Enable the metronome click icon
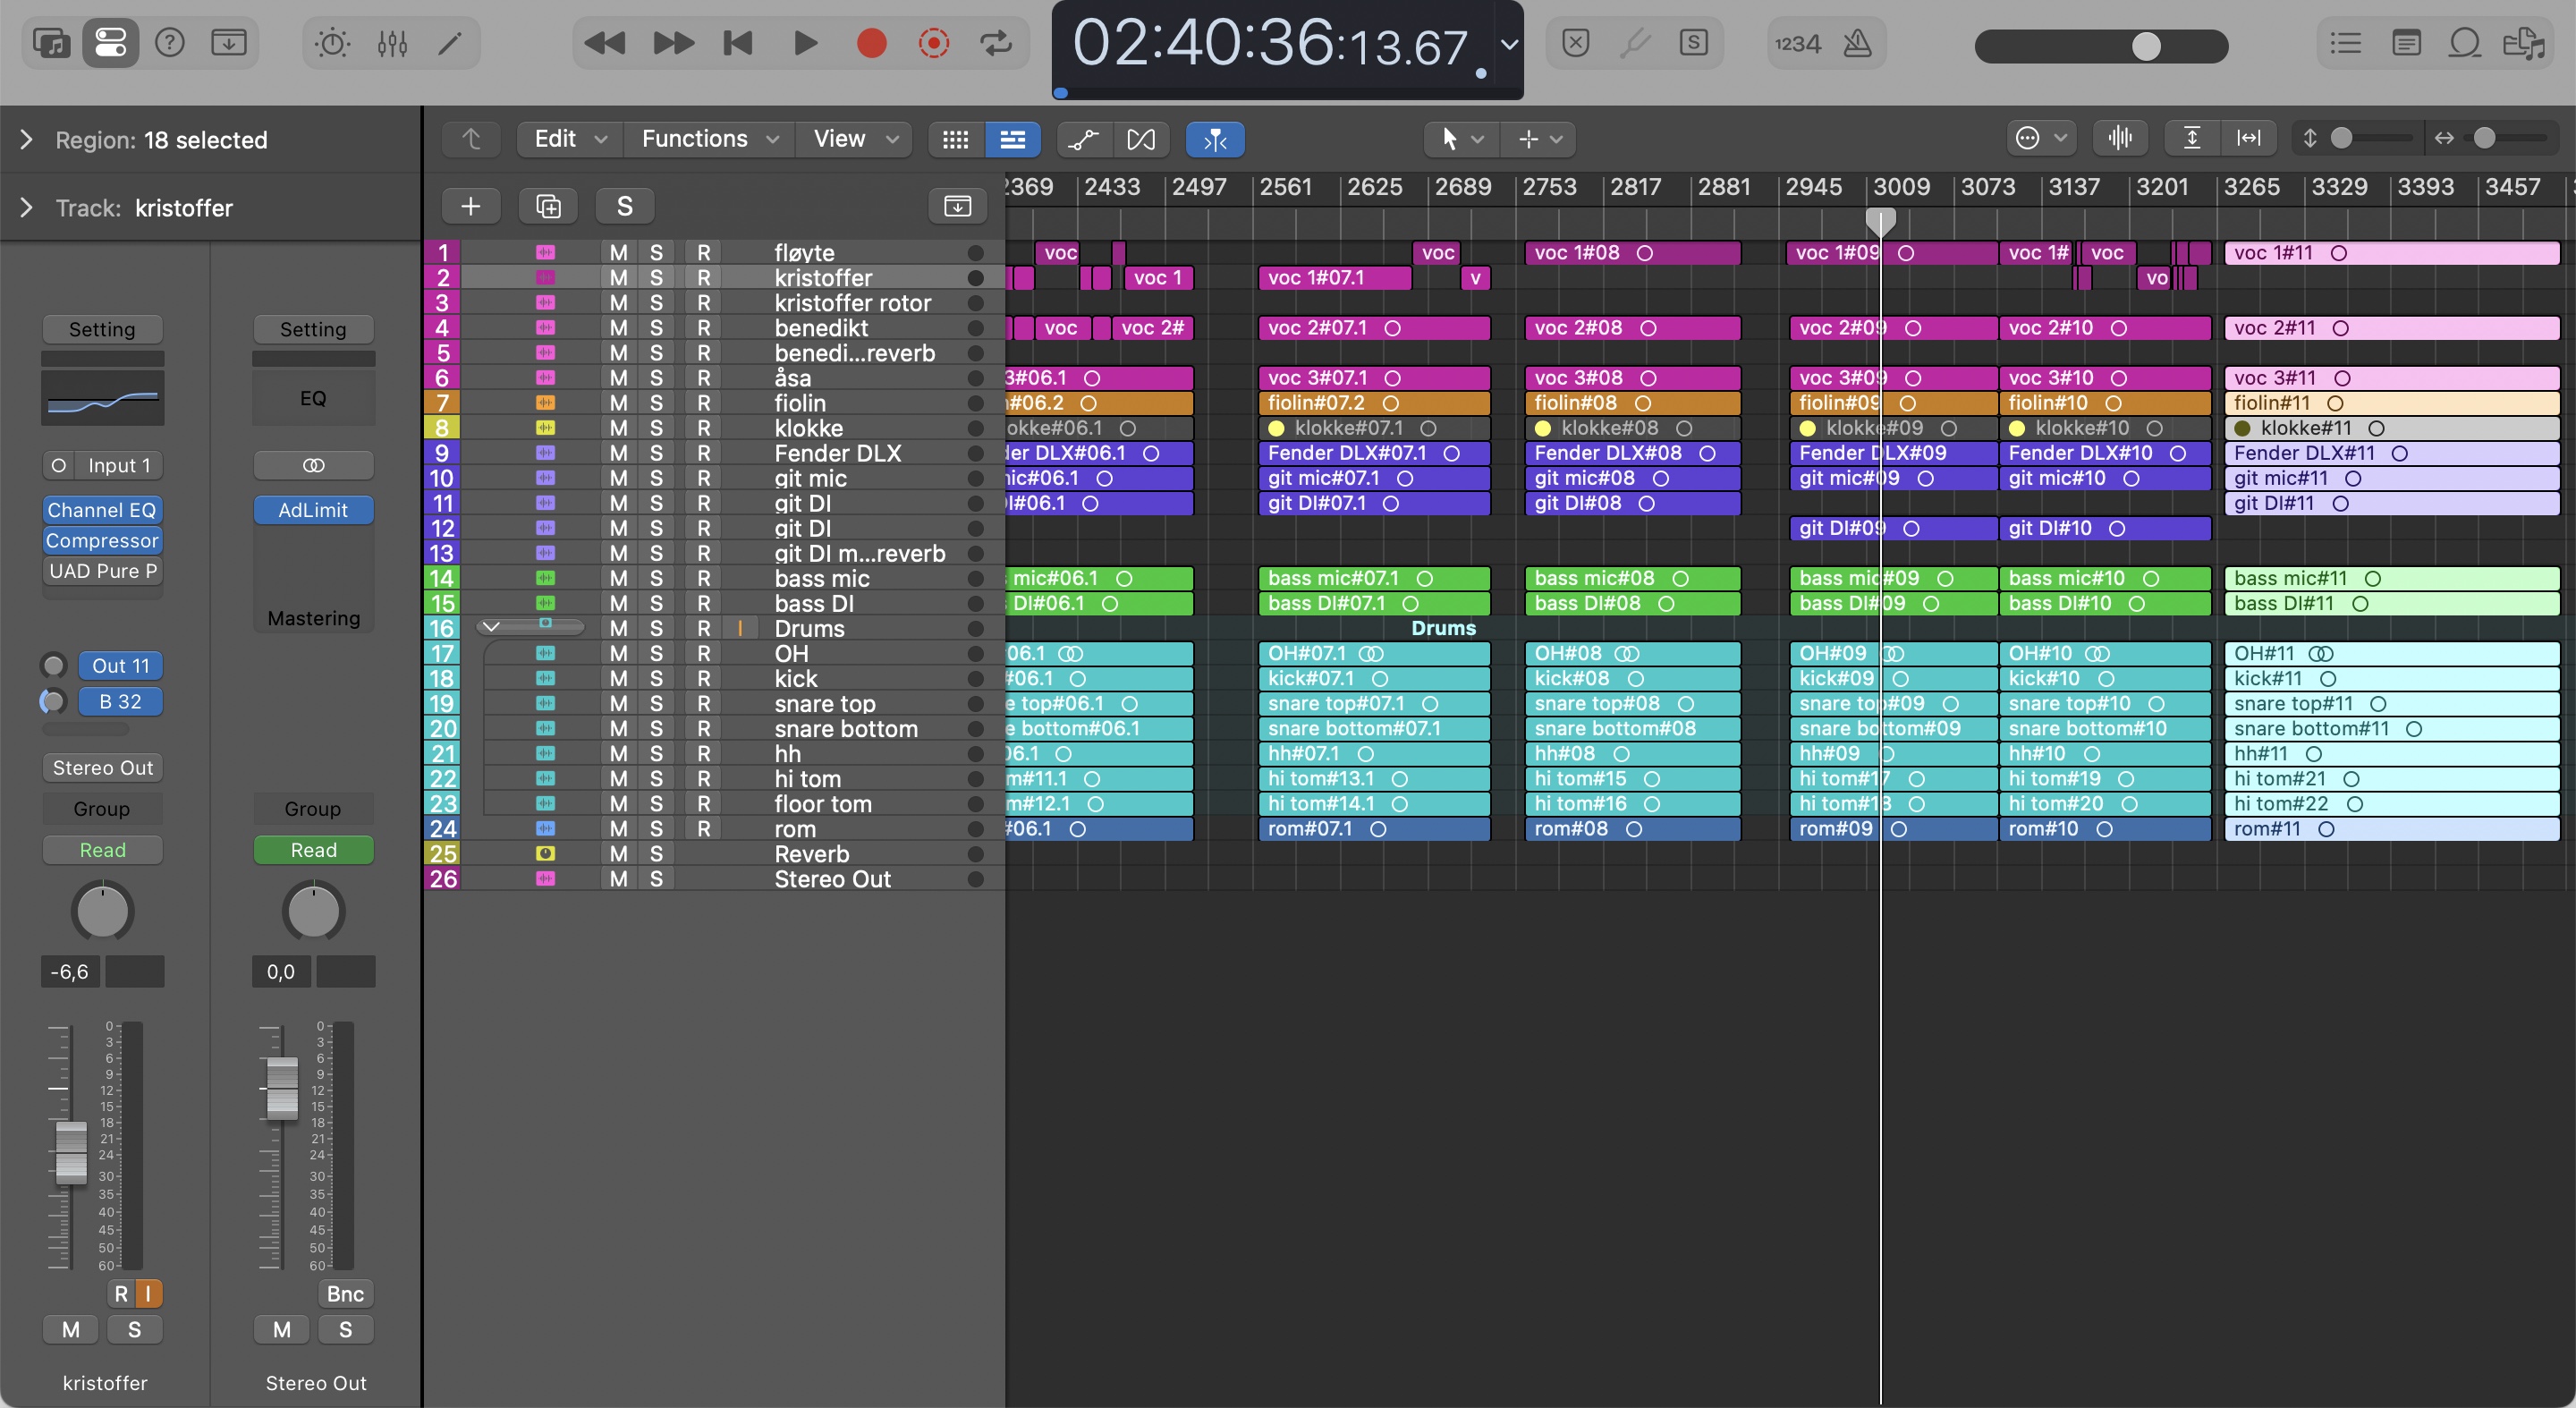This screenshot has height=1408, width=2576. pos(1857,43)
